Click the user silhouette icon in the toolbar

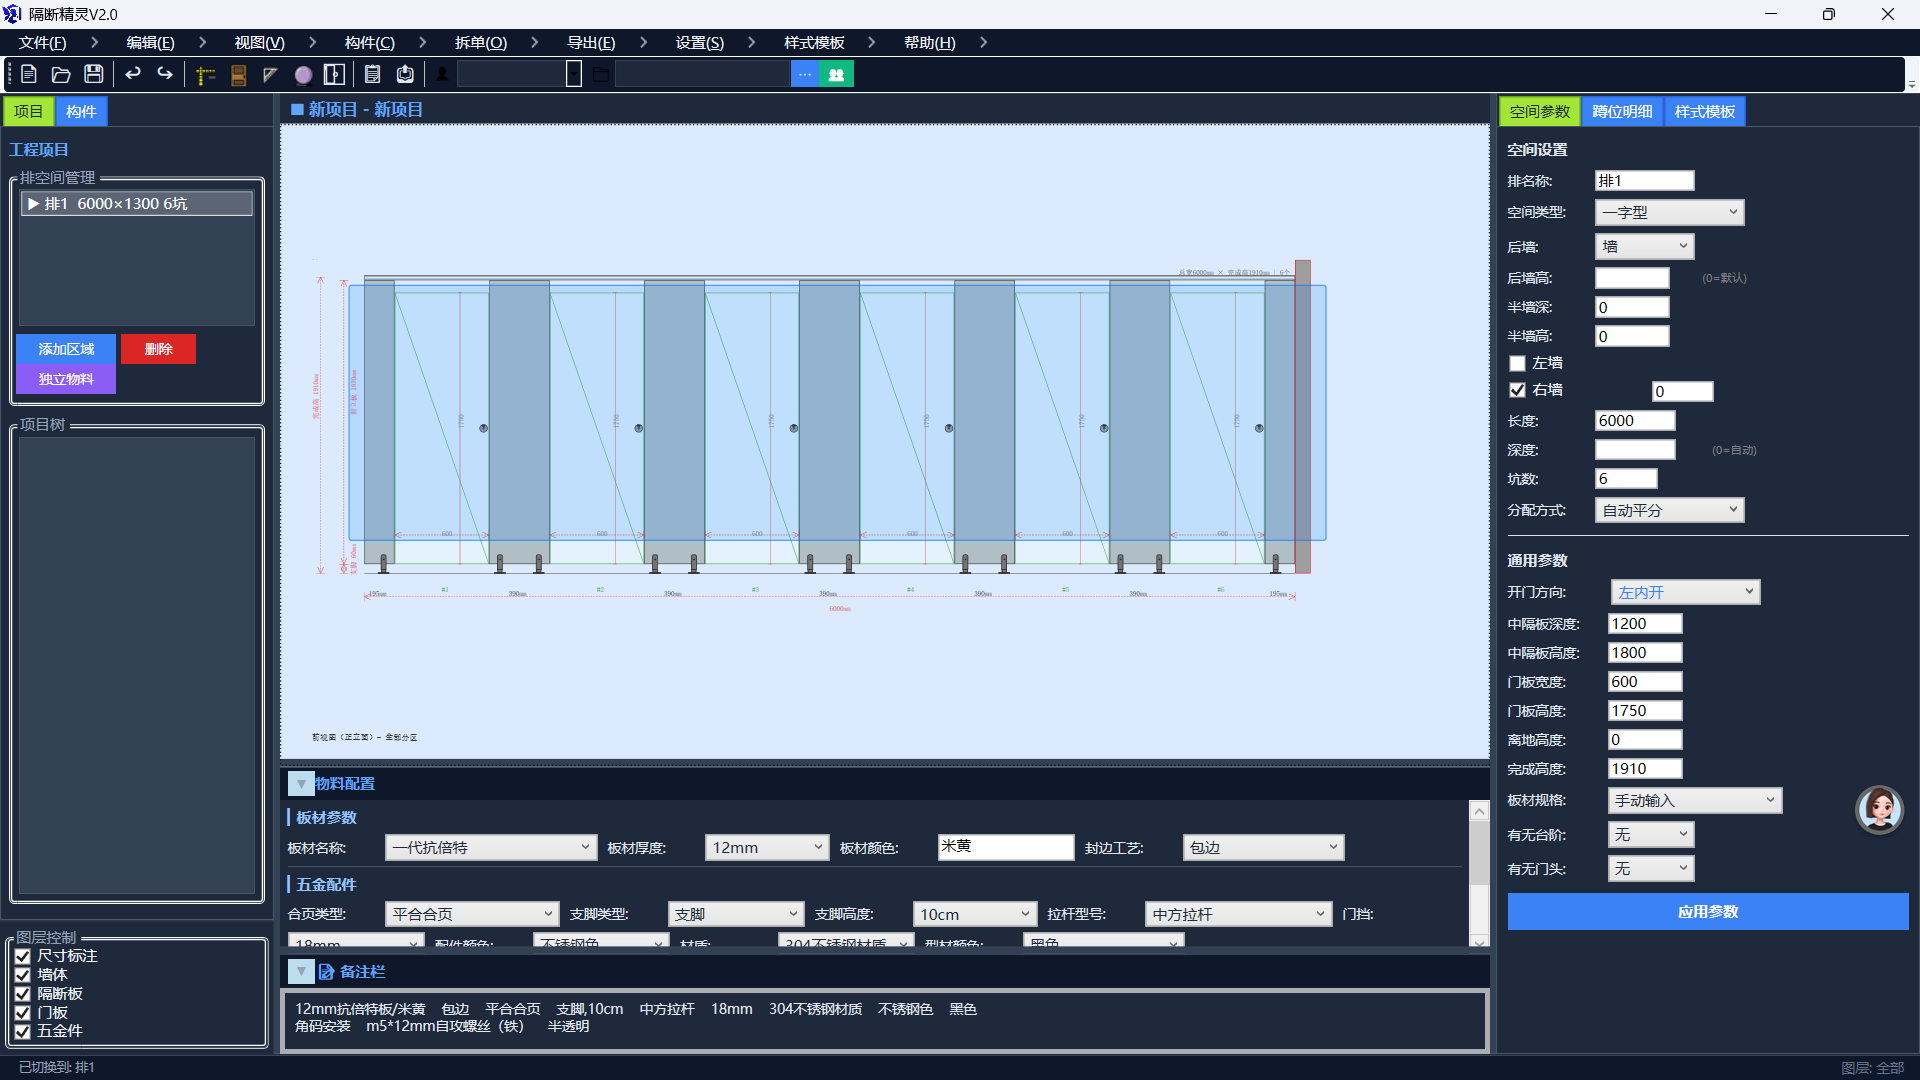click(442, 75)
